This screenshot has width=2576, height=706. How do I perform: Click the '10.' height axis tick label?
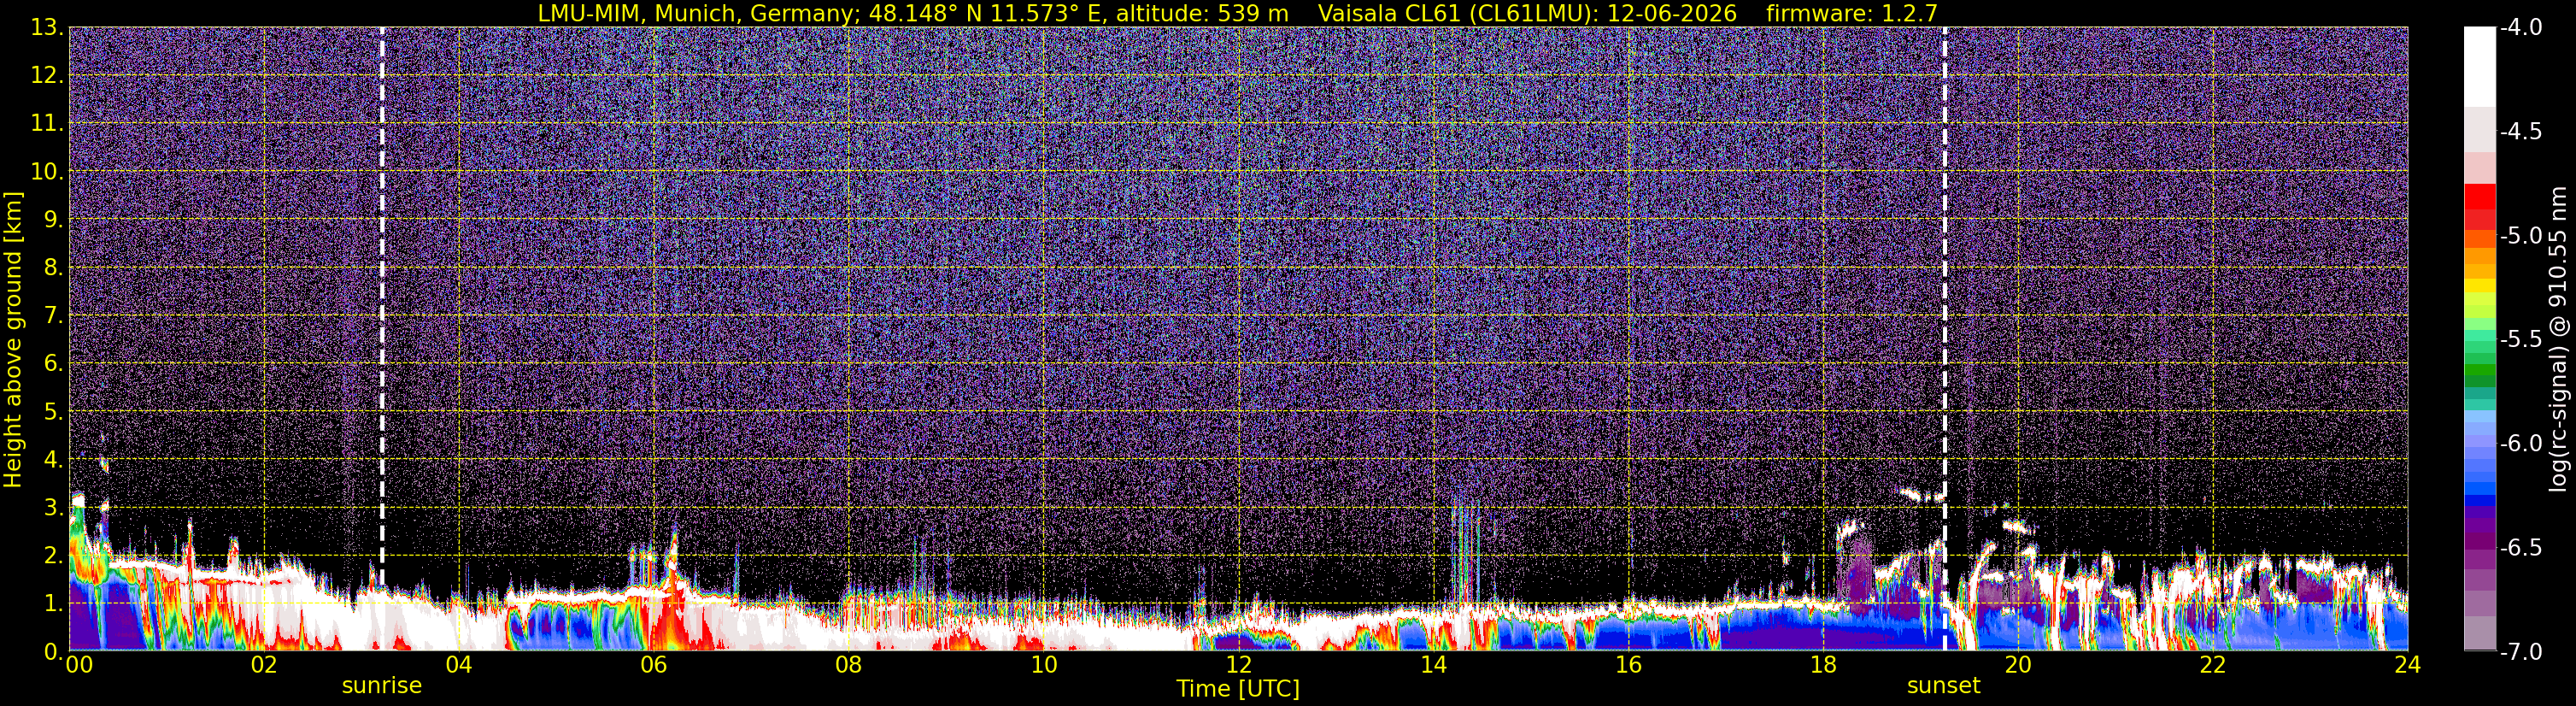46,171
